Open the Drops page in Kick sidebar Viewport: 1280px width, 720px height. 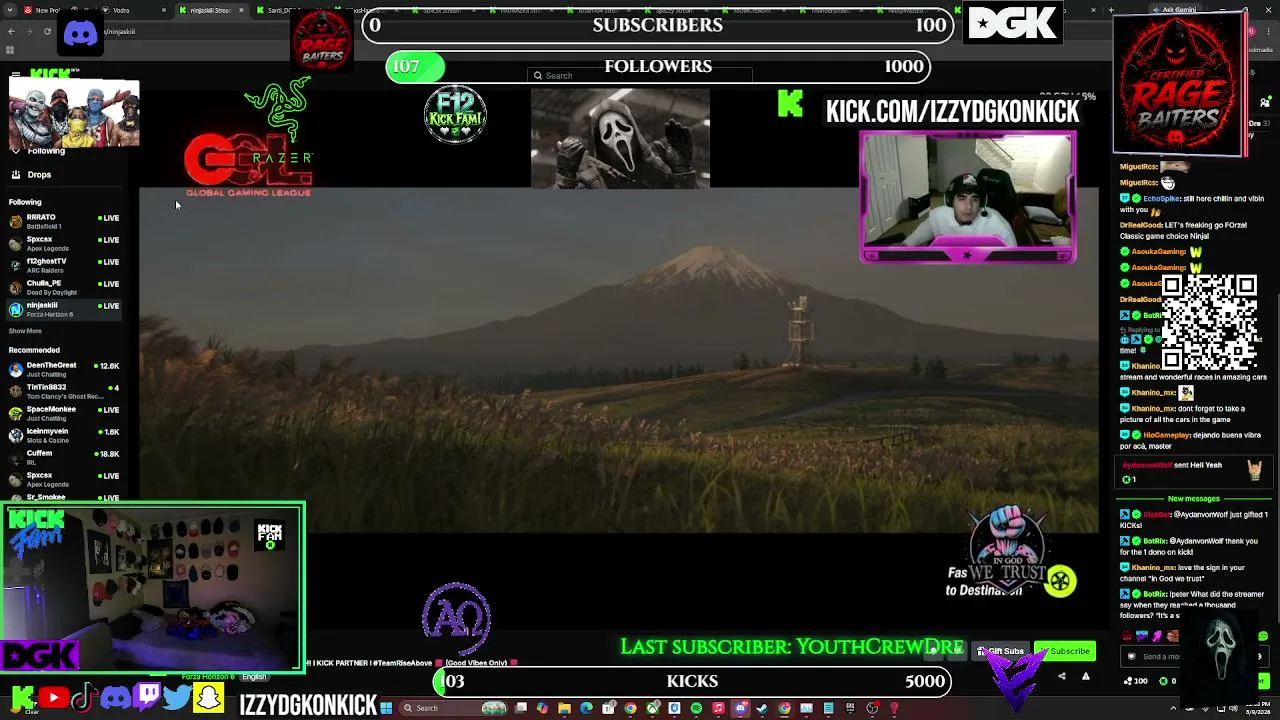click(39, 175)
